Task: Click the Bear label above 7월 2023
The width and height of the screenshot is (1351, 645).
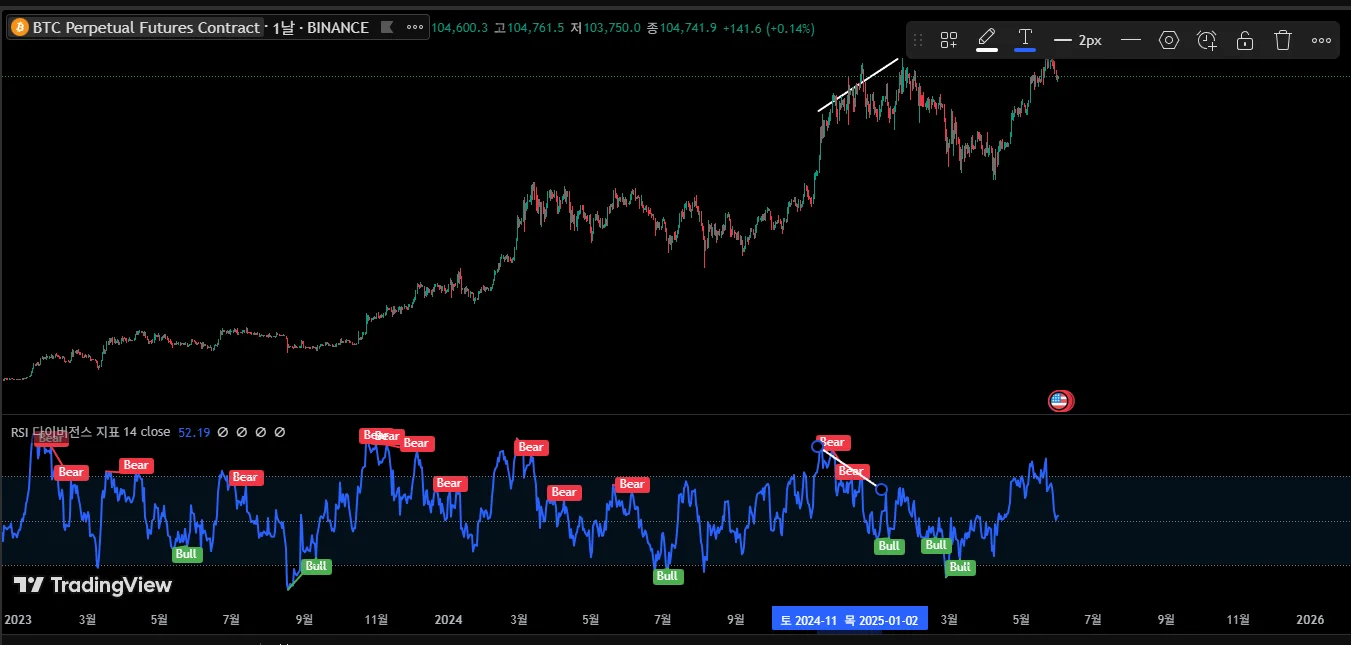Action: tap(245, 477)
